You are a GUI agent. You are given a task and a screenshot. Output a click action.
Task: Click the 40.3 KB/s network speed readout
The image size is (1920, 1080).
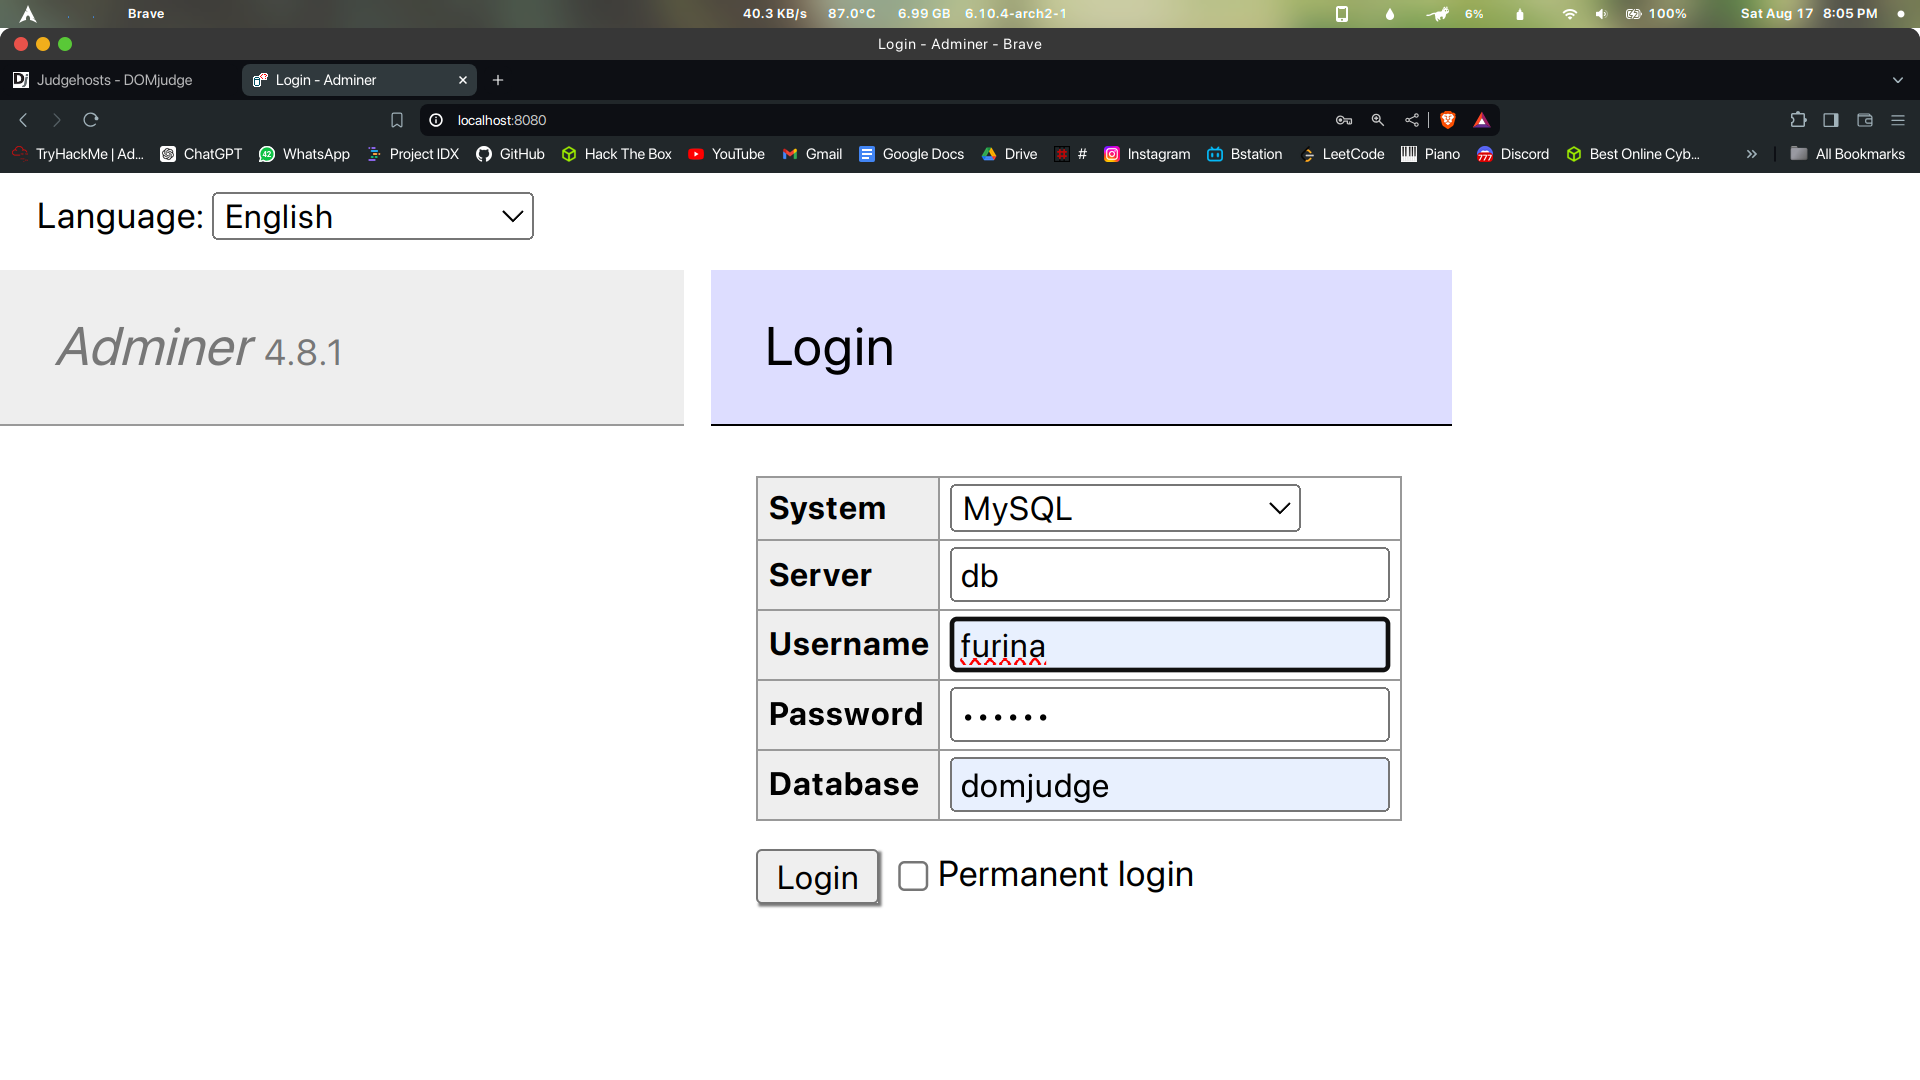pyautogui.click(x=775, y=14)
